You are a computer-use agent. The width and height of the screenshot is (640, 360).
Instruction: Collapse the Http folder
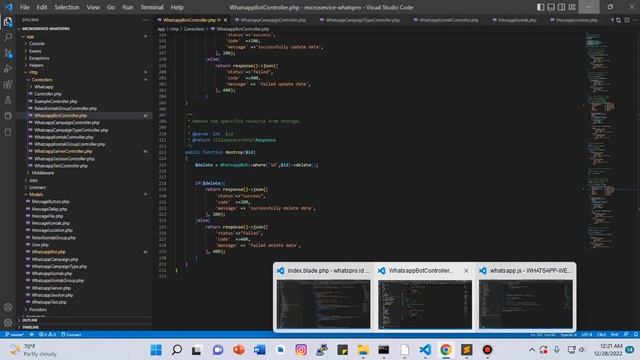[33, 72]
